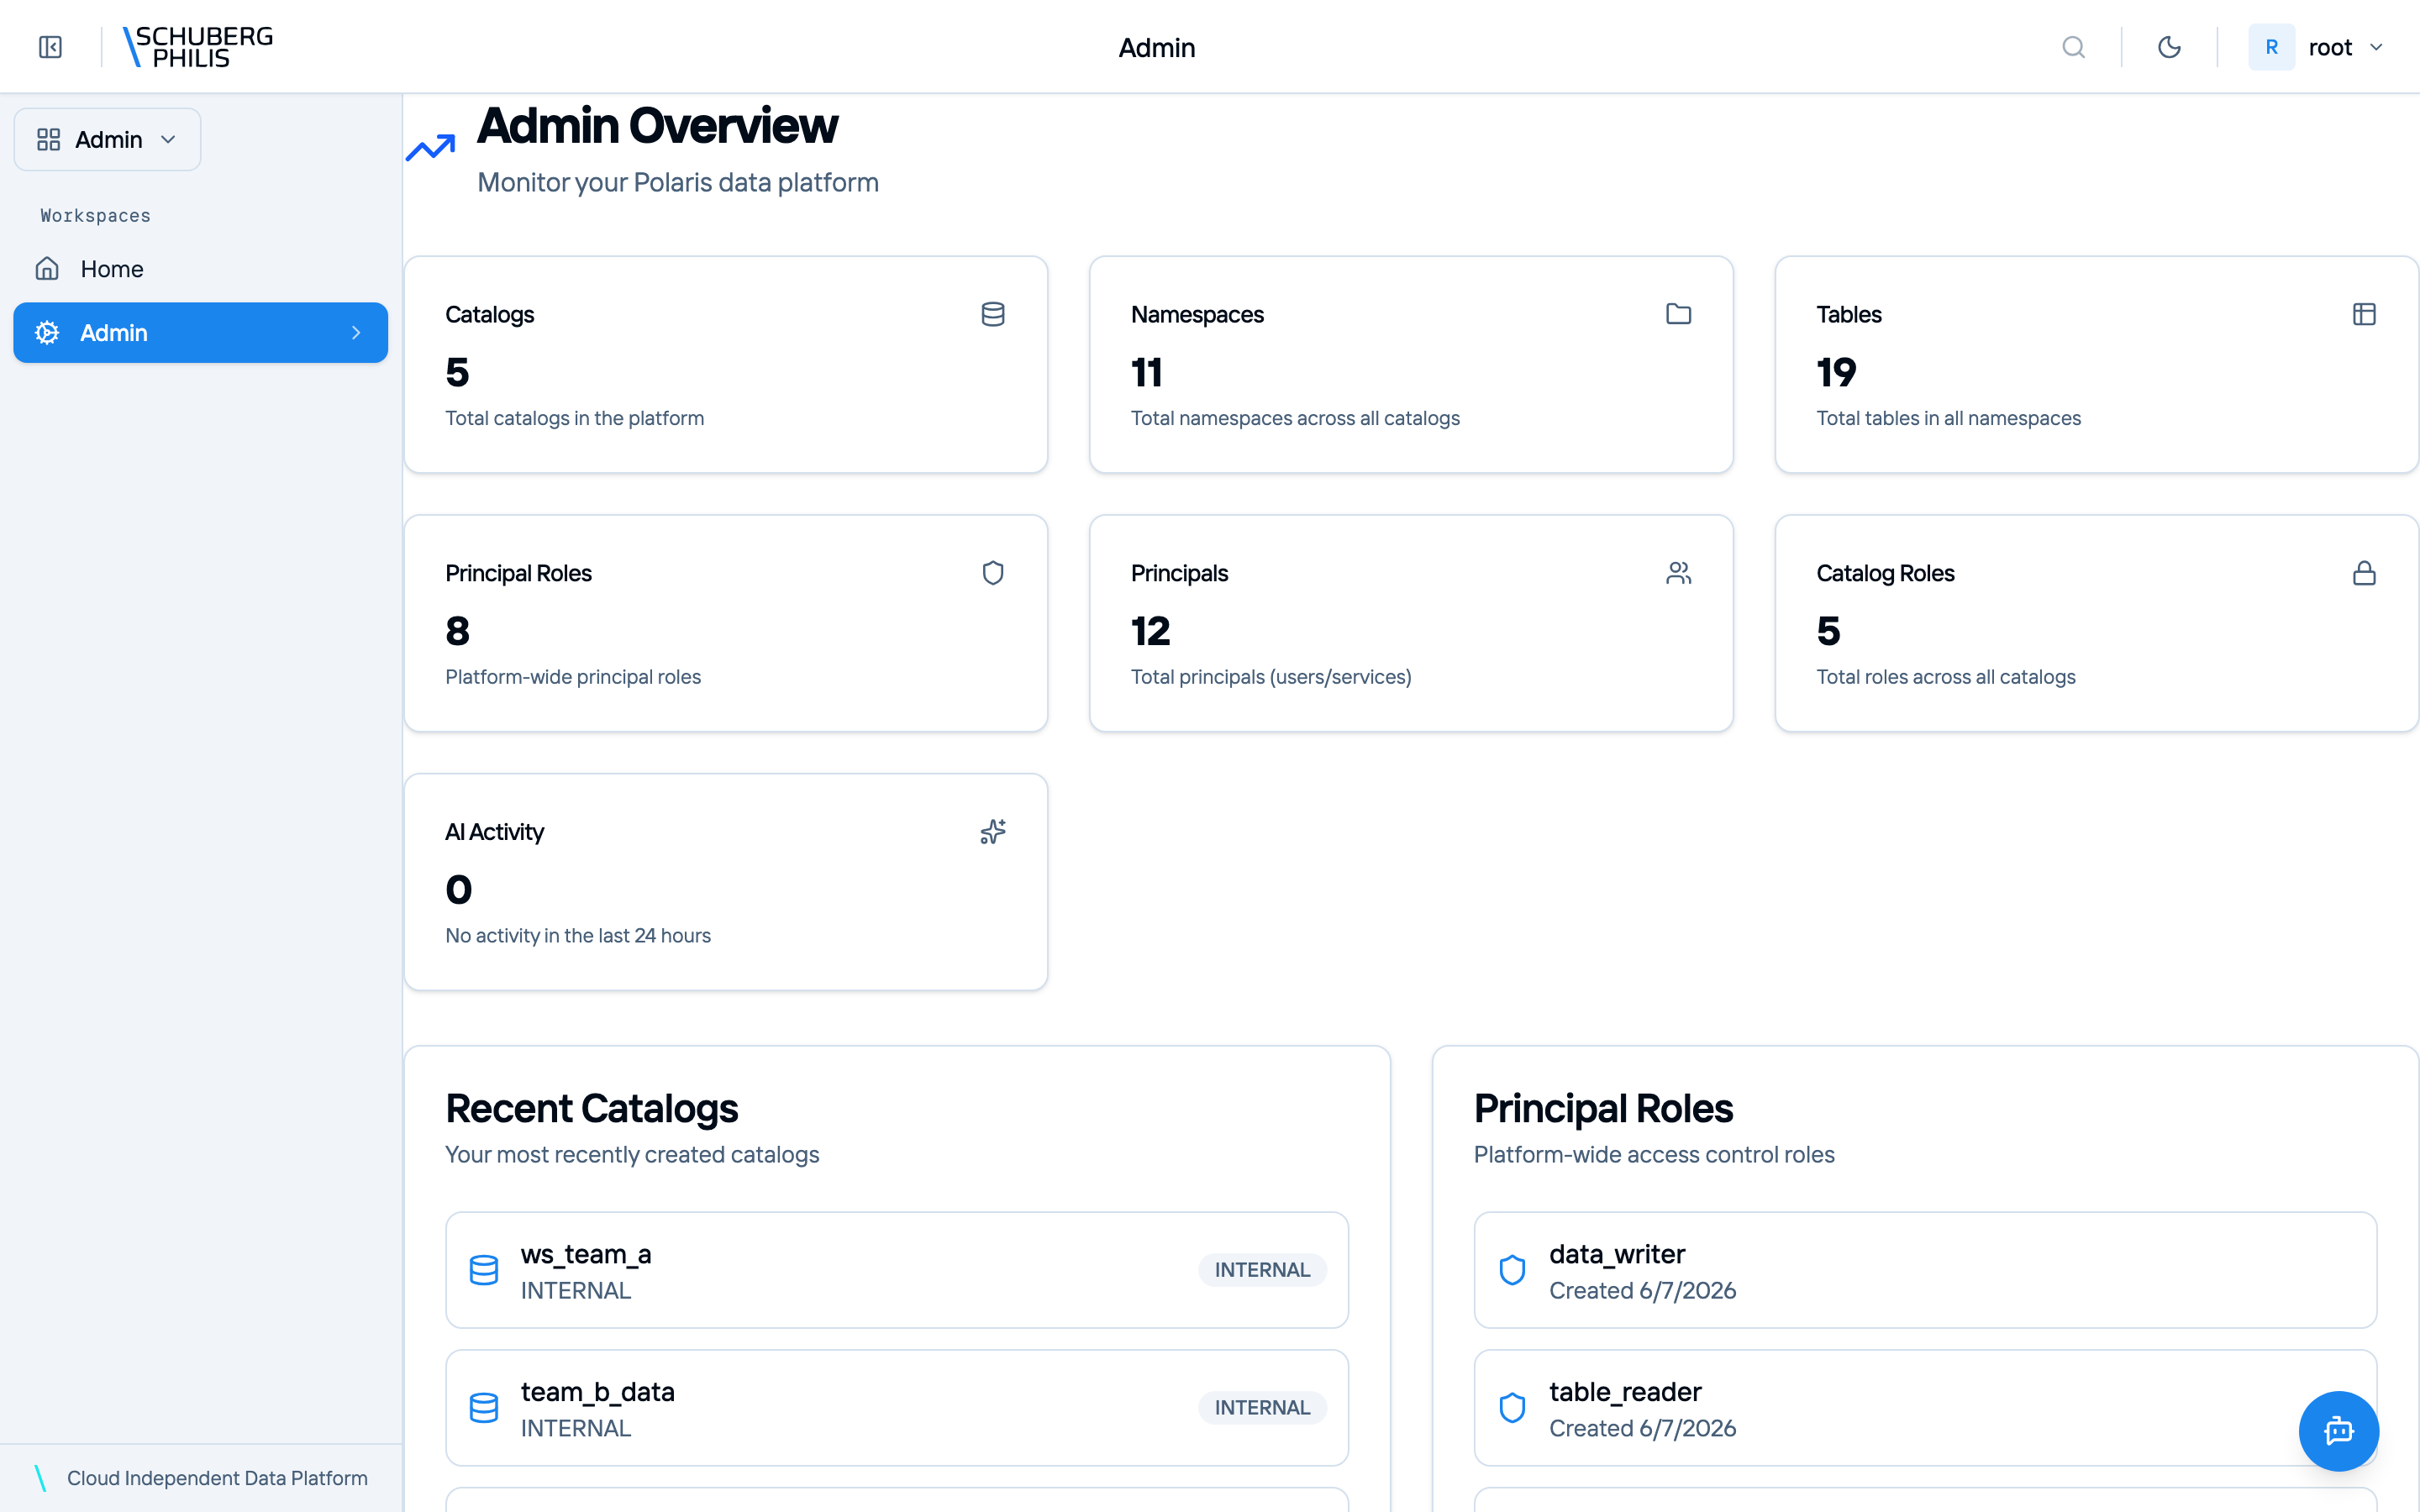Click the Home house icon
This screenshot has width=2420, height=1512.
click(47, 269)
